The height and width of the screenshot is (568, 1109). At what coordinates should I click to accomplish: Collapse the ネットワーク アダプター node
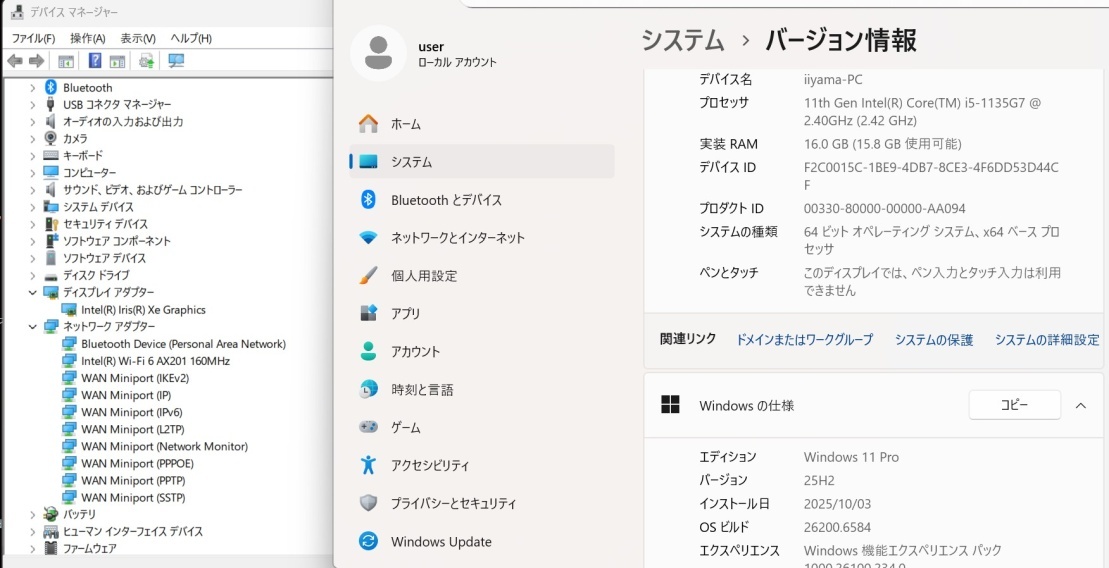pyautogui.click(x=33, y=326)
